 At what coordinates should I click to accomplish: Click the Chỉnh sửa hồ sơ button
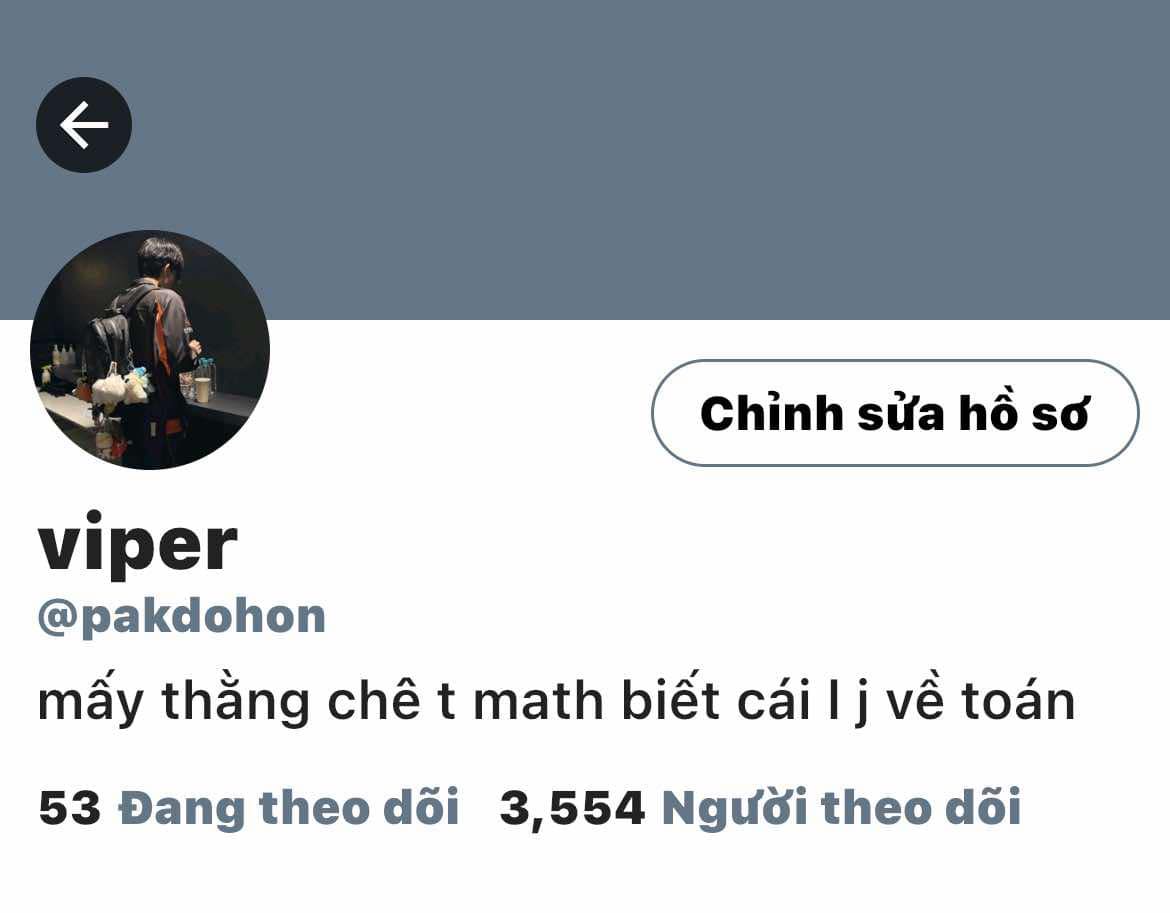pos(895,413)
